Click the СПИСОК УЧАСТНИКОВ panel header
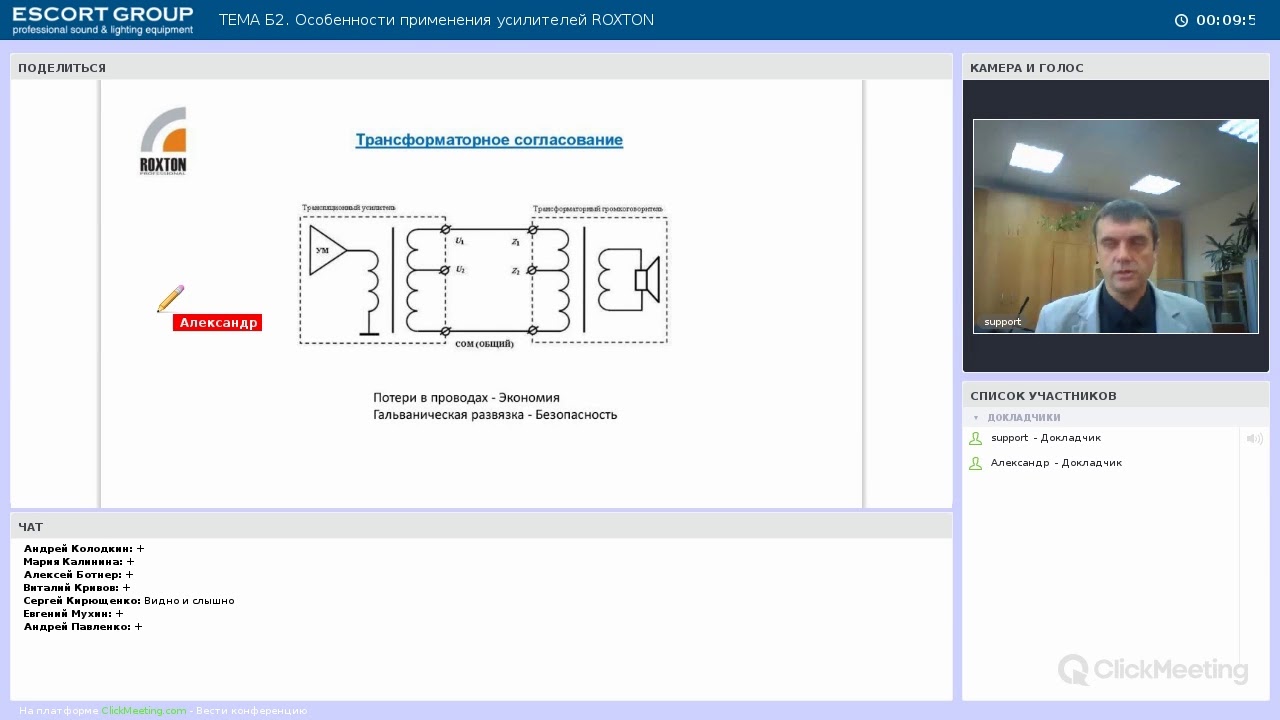1280x720 pixels. (x=1116, y=395)
